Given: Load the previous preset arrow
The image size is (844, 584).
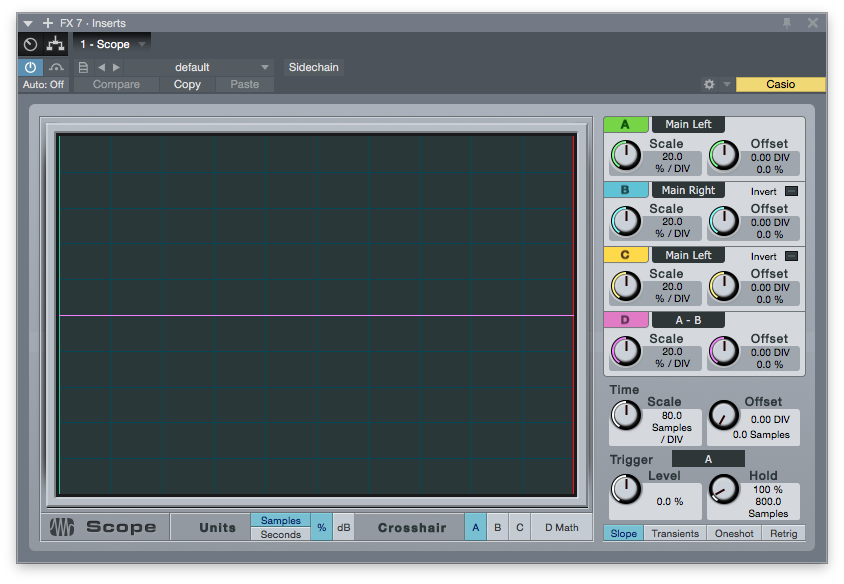Looking at the screenshot, I should 101,67.
